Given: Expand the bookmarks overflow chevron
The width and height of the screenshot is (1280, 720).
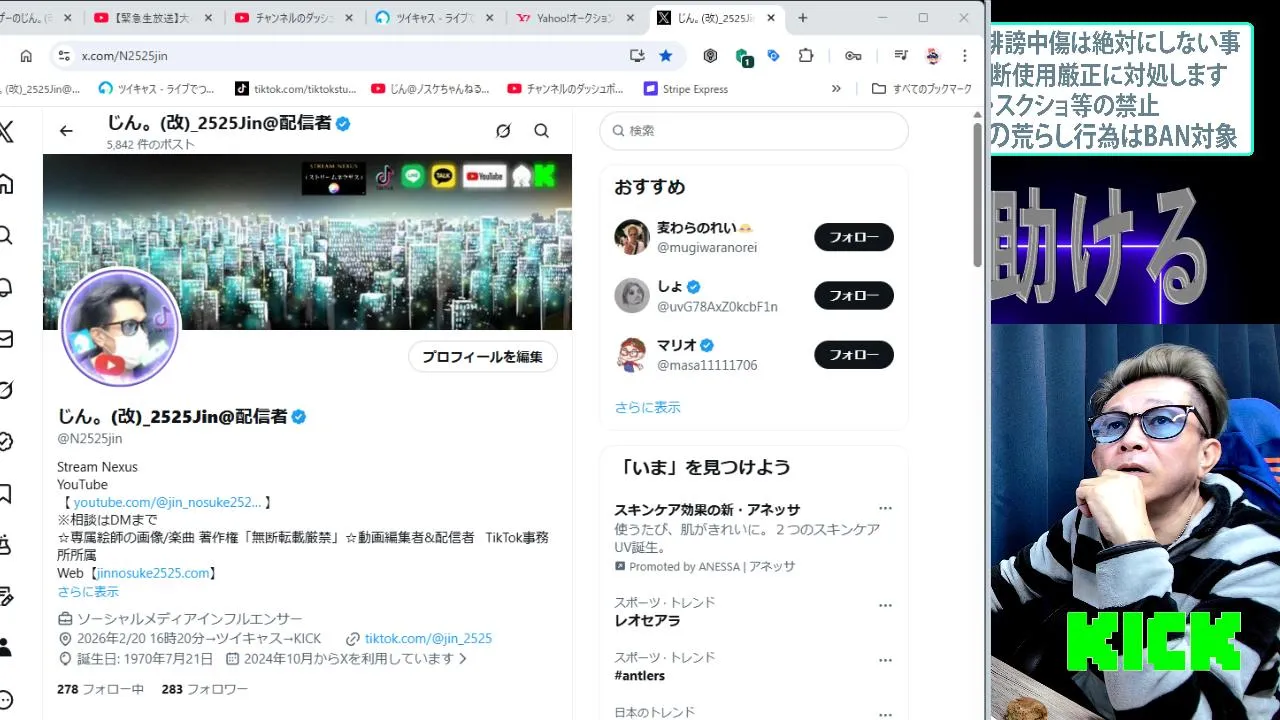Looking at the screenshot, I should (x=836, y=89).
